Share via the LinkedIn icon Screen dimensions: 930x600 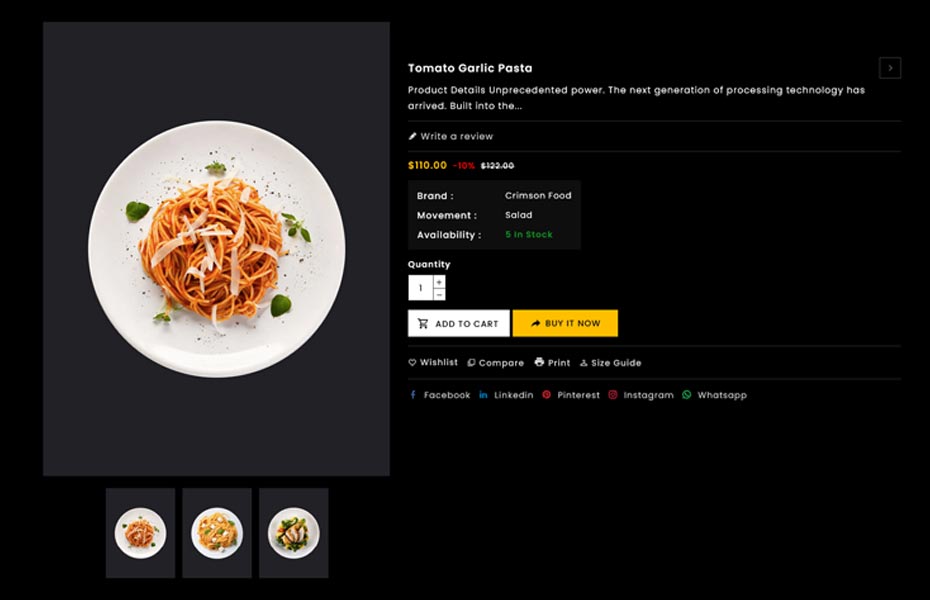483,395
